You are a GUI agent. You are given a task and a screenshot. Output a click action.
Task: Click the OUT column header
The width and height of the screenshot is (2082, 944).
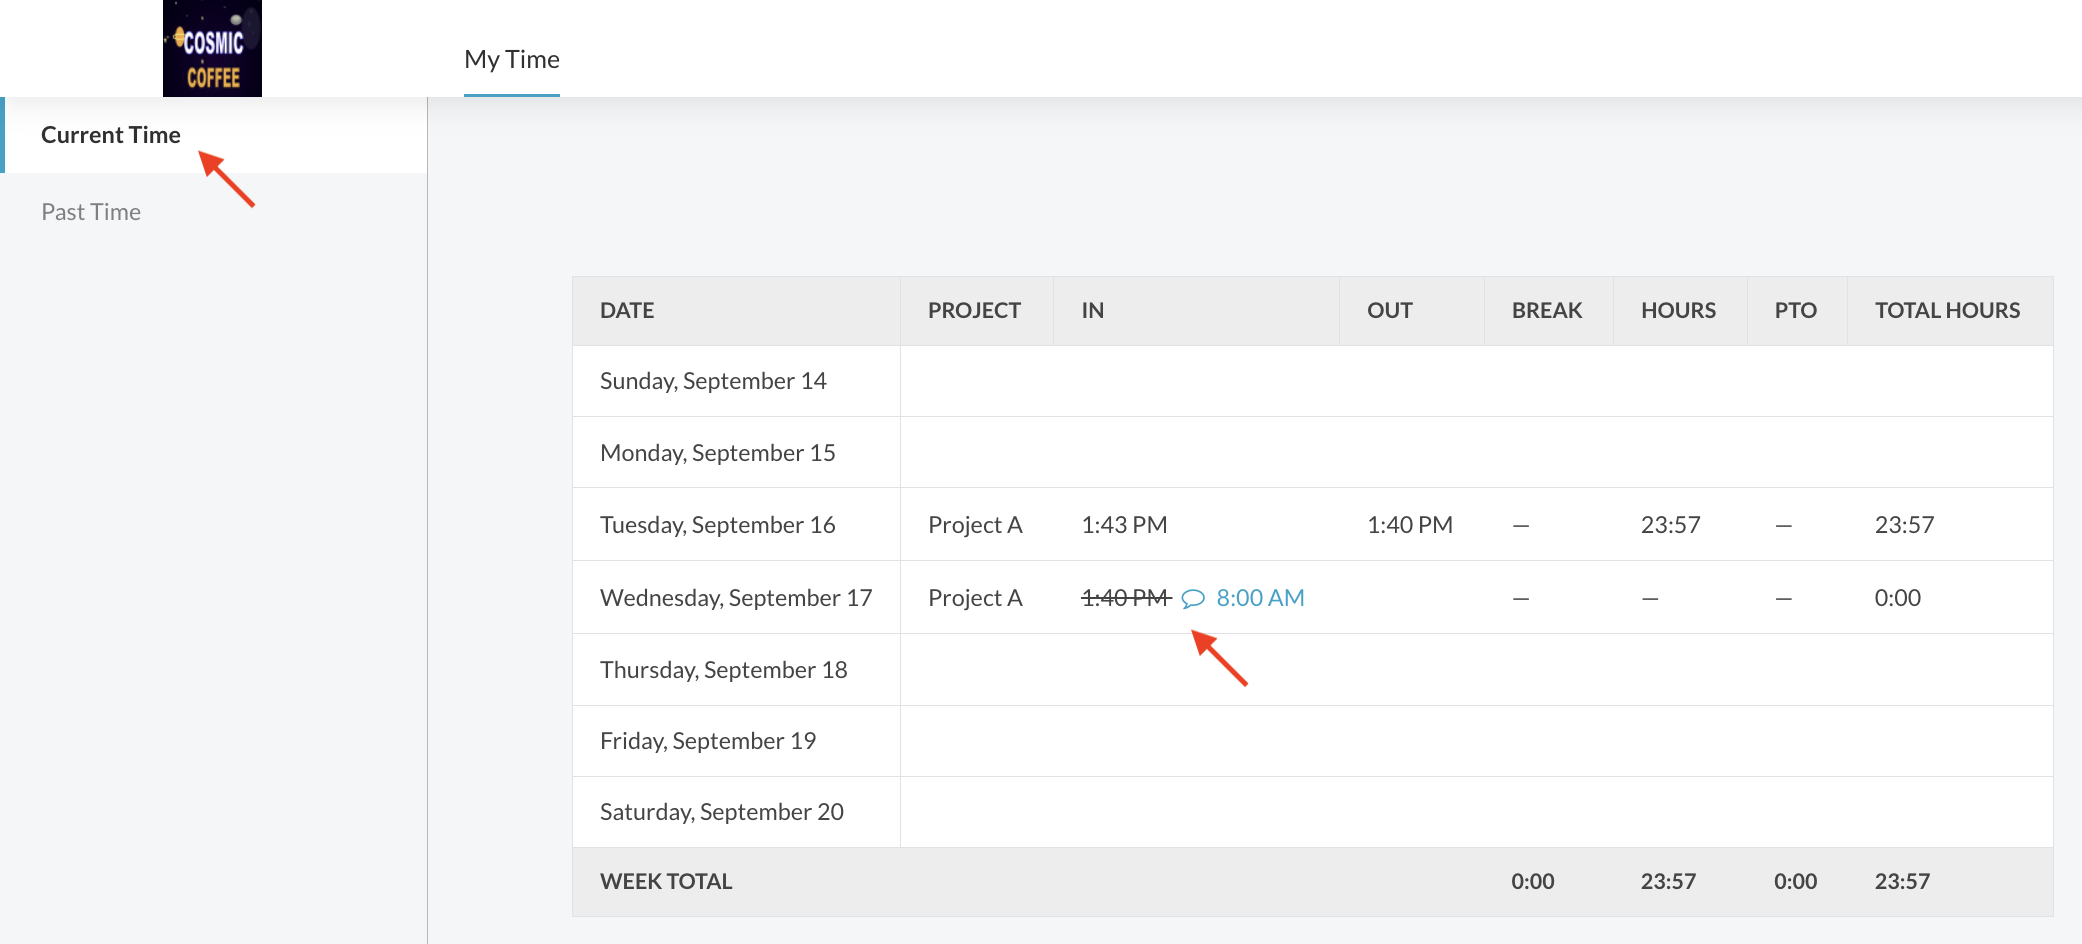click(1389, 311)
